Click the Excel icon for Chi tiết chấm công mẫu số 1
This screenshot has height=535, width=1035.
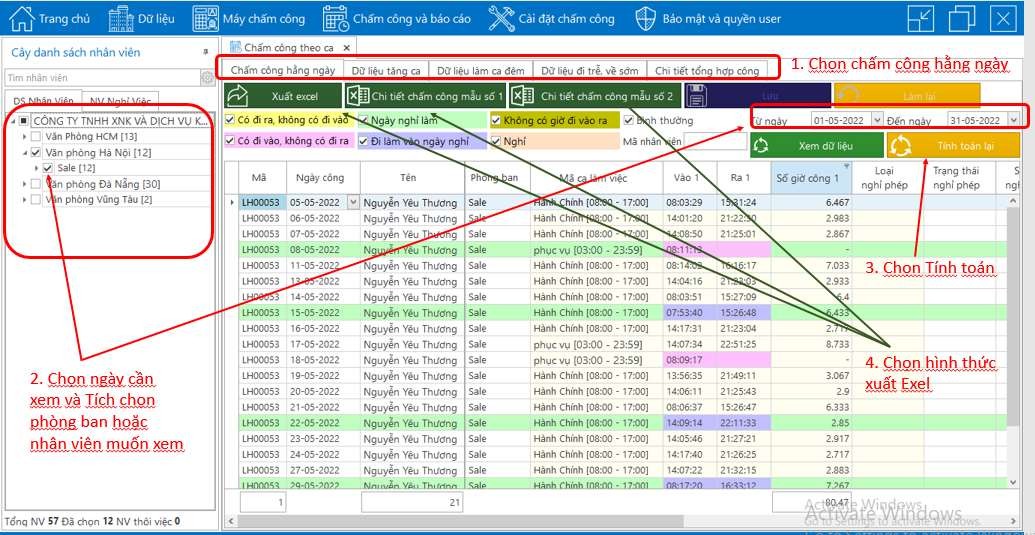pos(357,96)
